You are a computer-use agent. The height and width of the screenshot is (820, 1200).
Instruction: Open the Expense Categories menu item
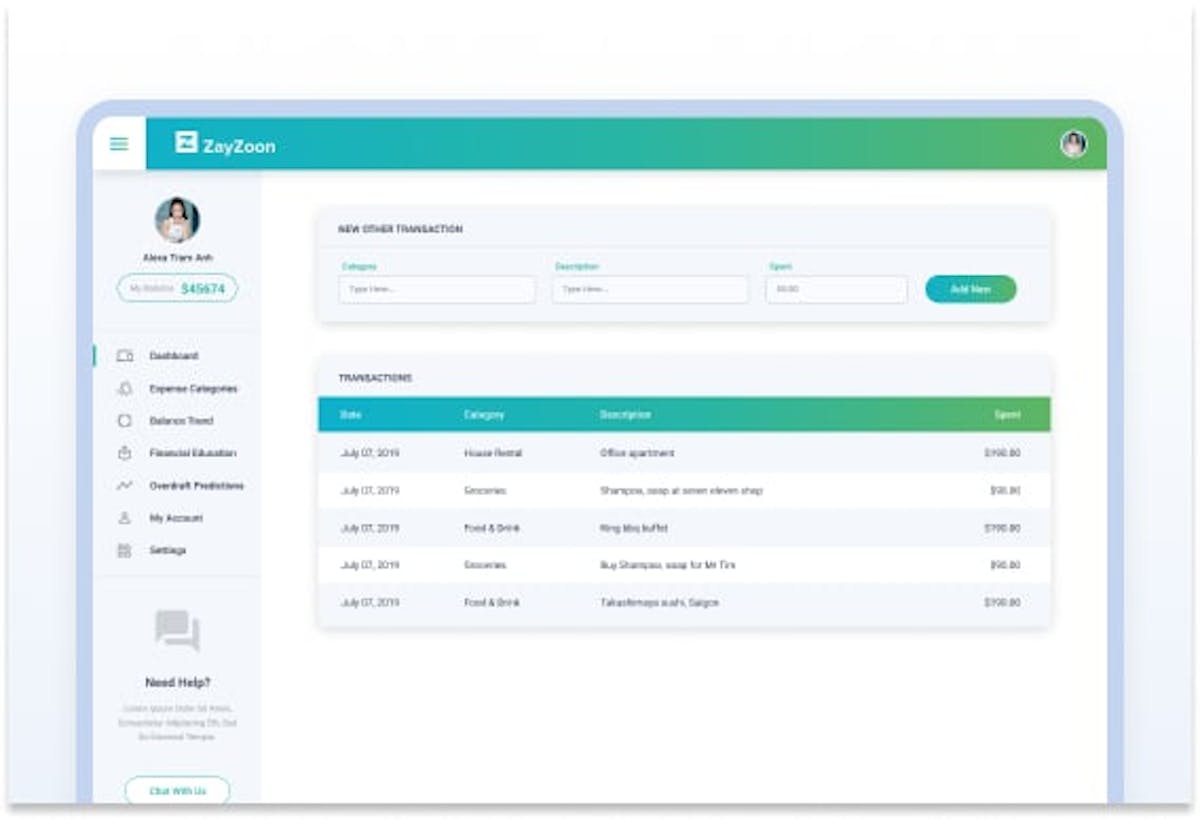click(x=193, y=388)
